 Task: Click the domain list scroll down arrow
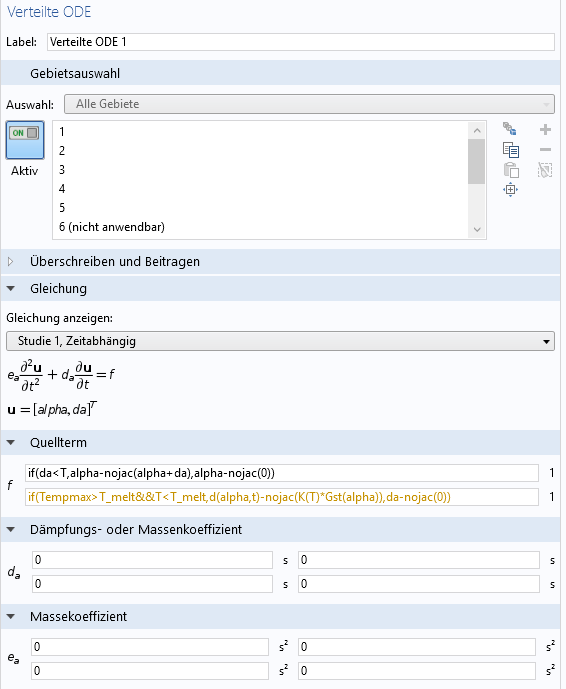(x=477, y=229)
